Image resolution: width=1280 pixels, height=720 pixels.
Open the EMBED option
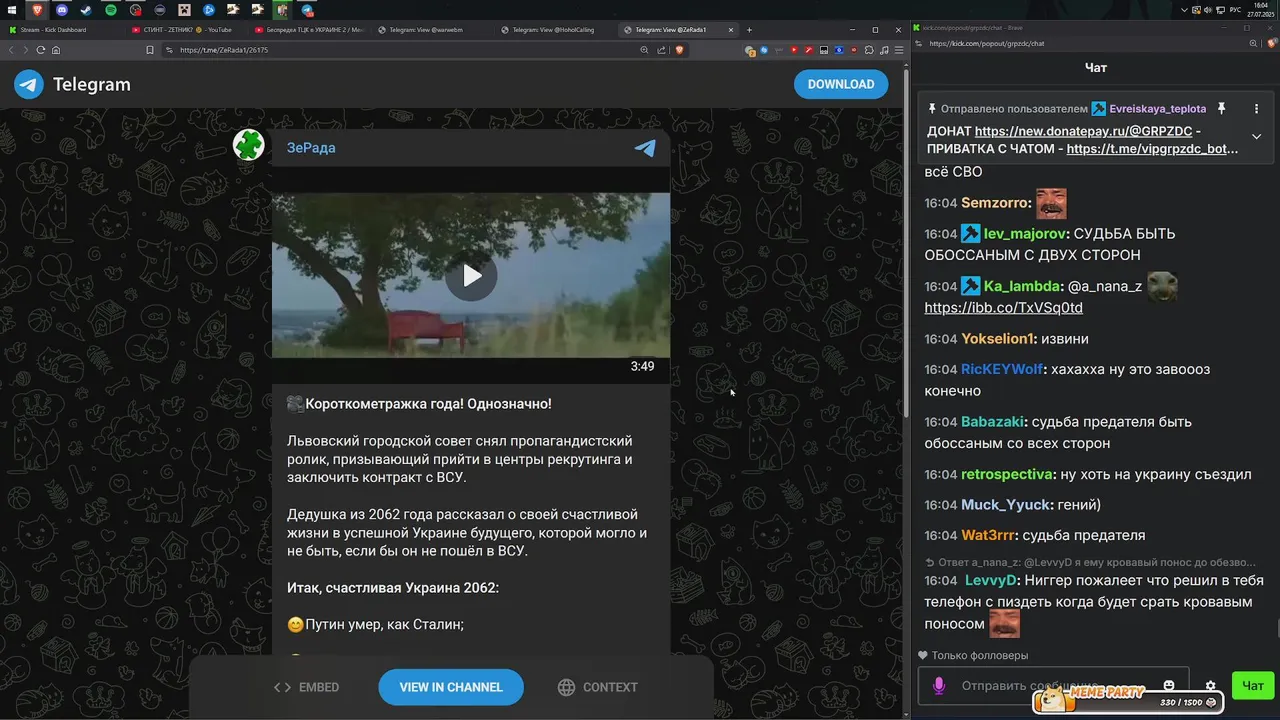307,687
